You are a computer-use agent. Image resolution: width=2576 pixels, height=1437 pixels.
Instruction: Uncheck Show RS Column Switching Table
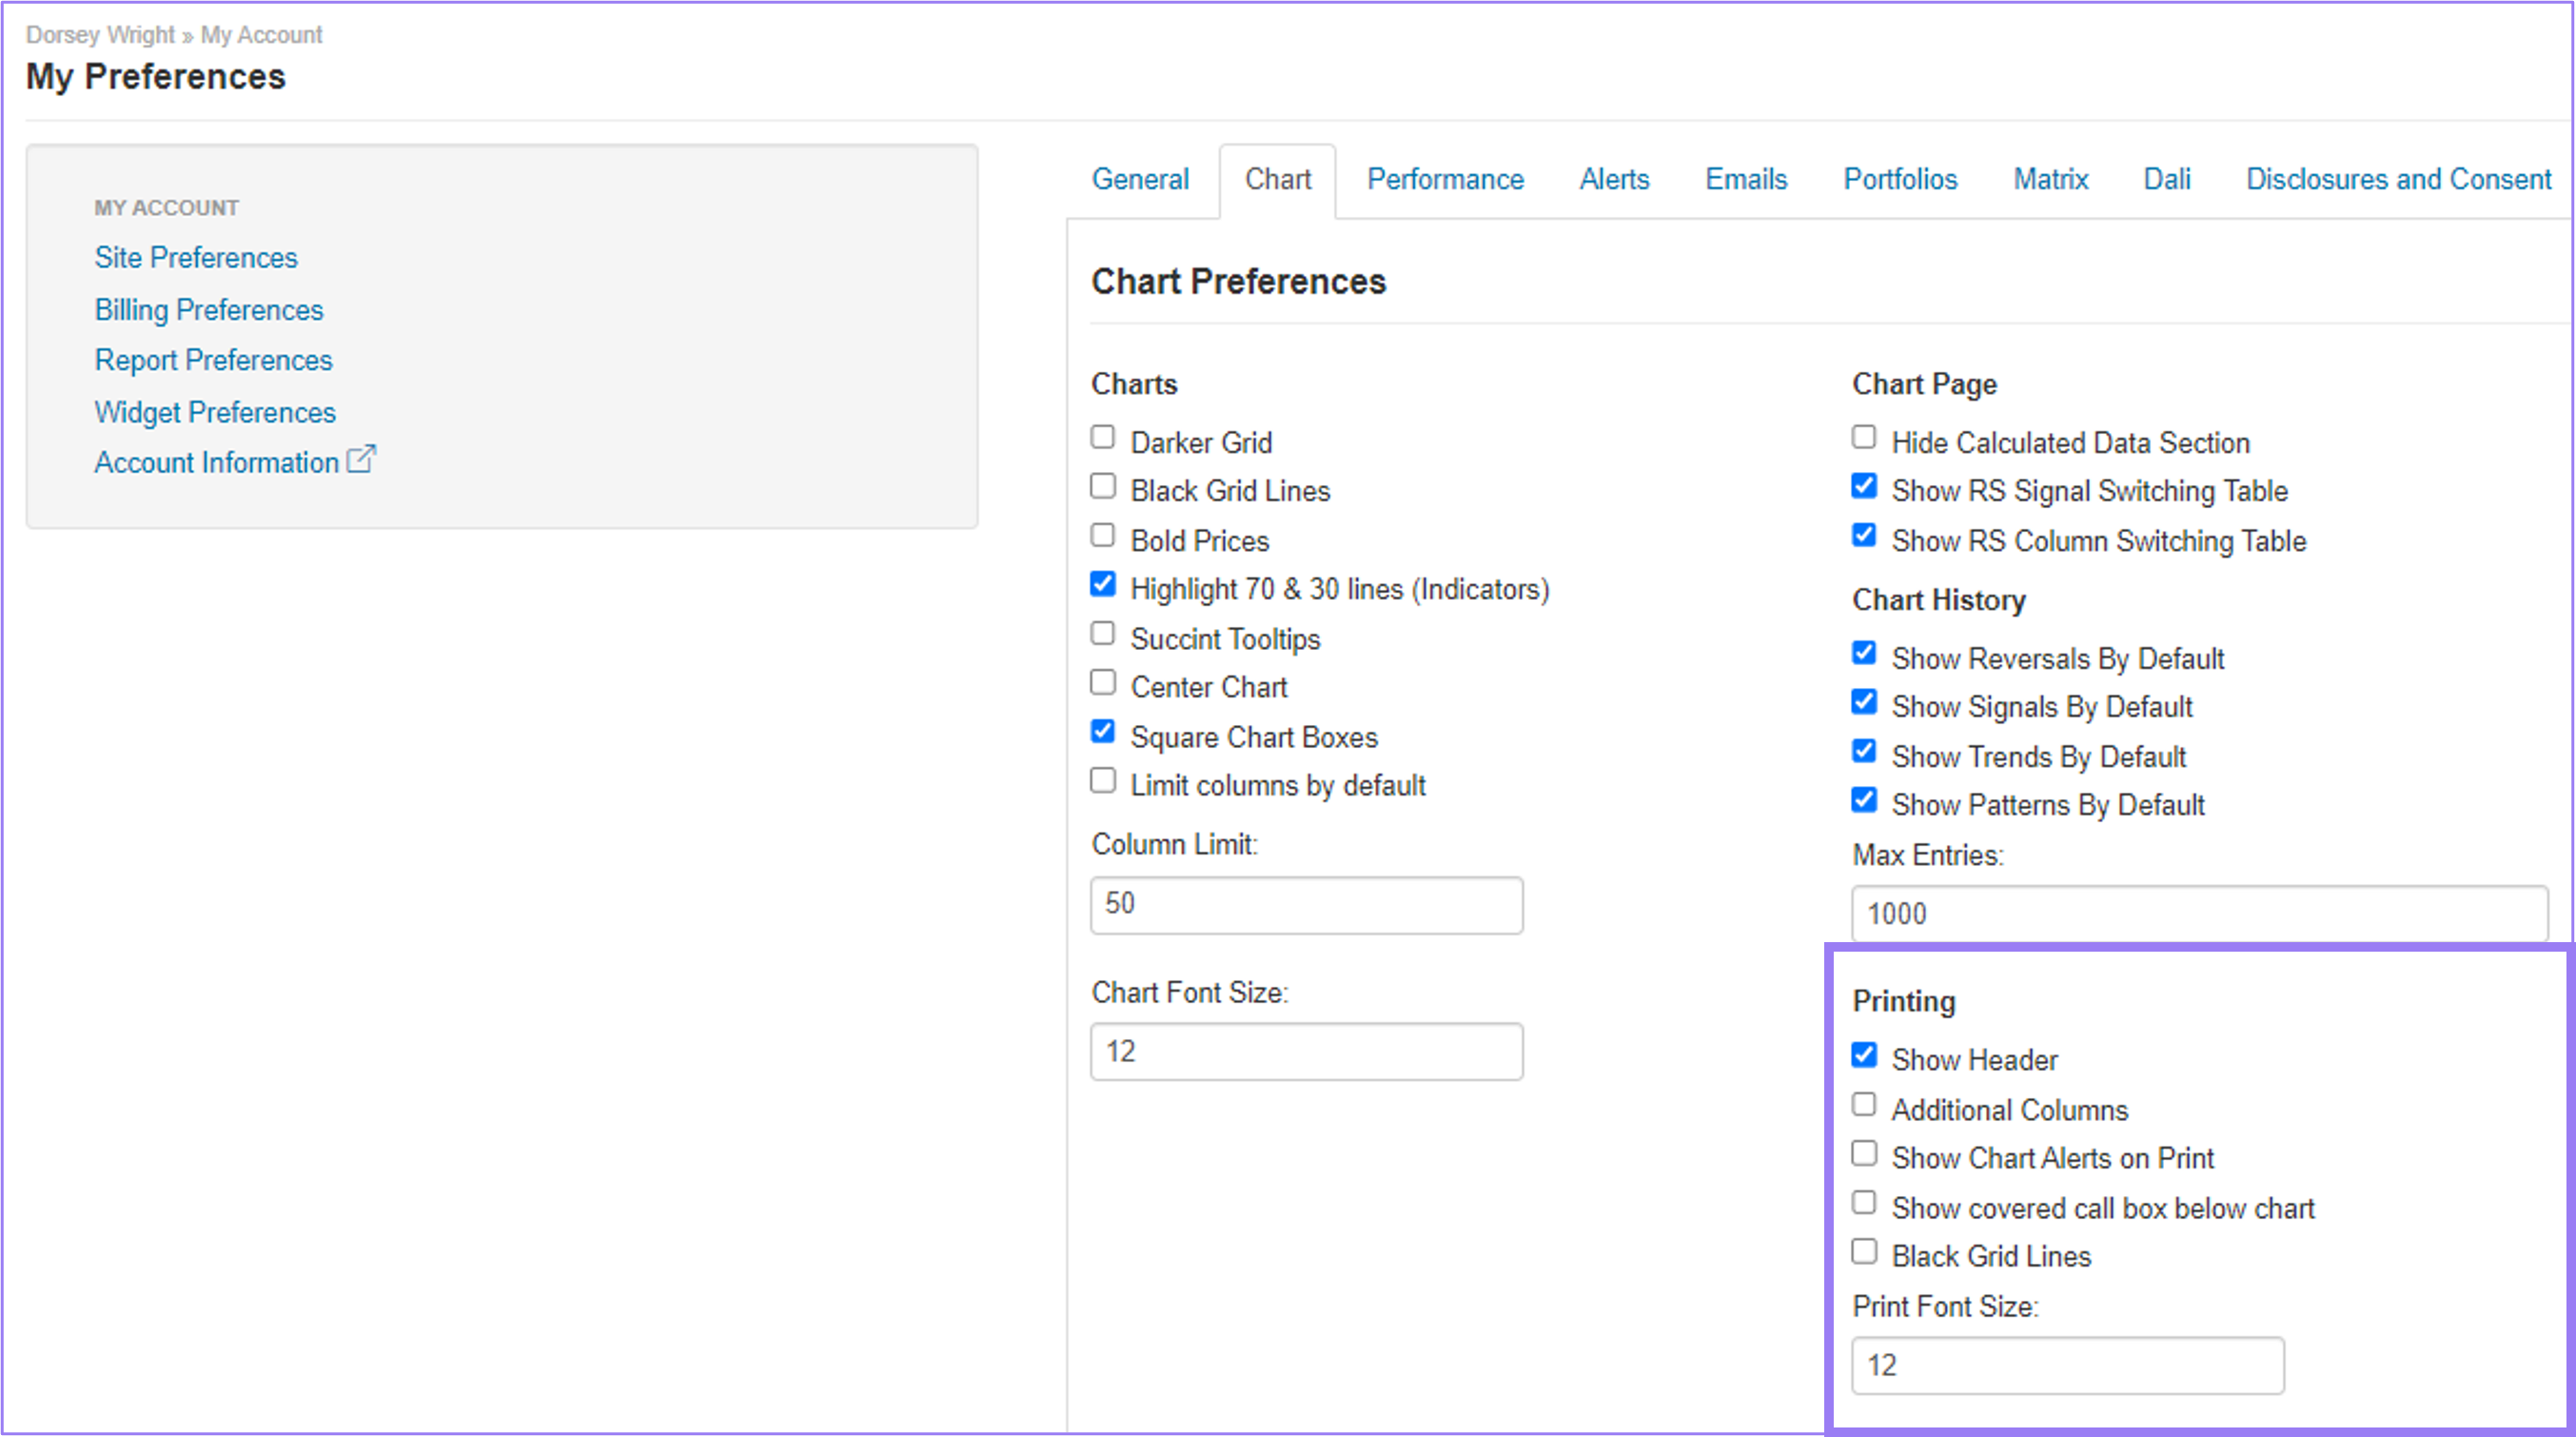click(1864, 536)
